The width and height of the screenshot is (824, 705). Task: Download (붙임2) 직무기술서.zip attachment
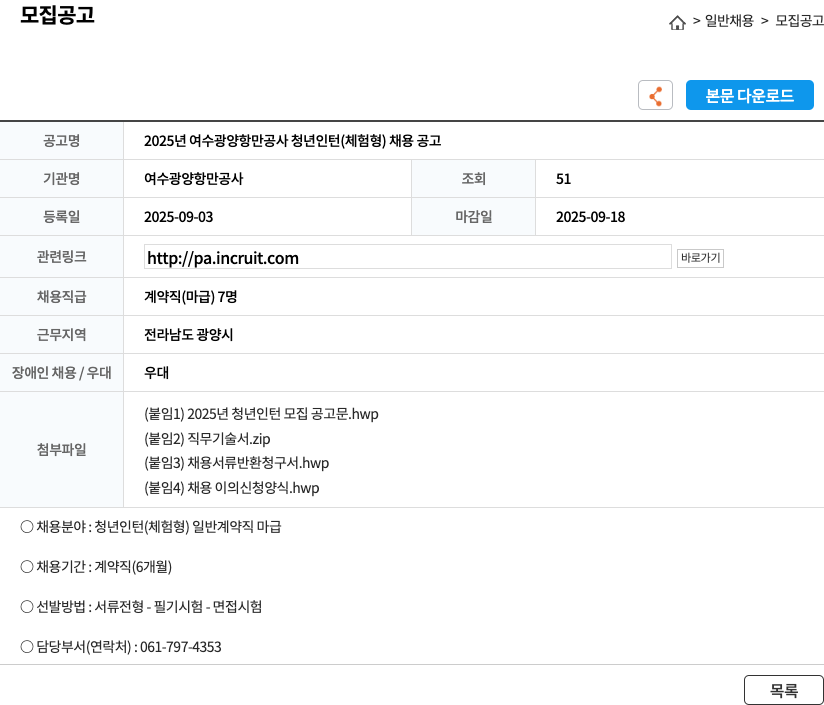207,439
